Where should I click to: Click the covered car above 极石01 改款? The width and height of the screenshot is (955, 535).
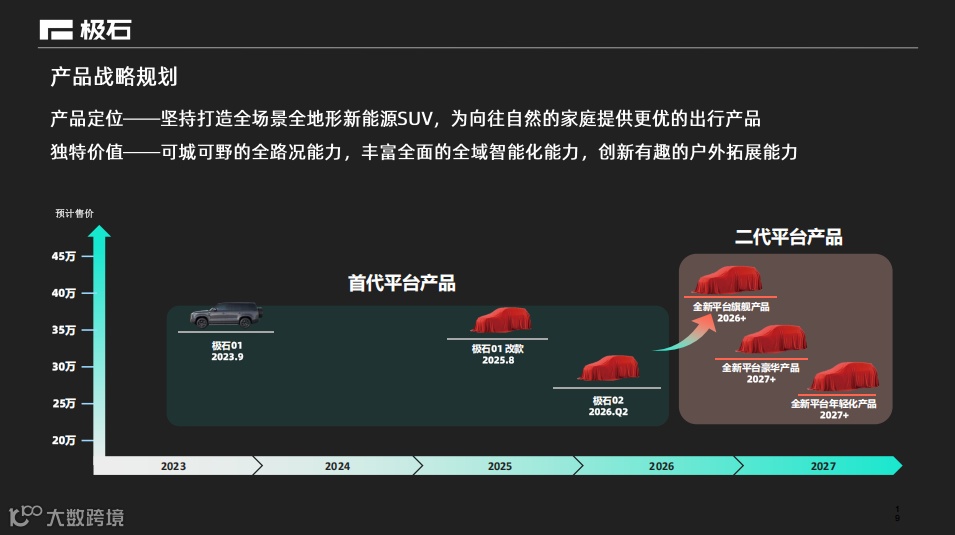[502, 321]
